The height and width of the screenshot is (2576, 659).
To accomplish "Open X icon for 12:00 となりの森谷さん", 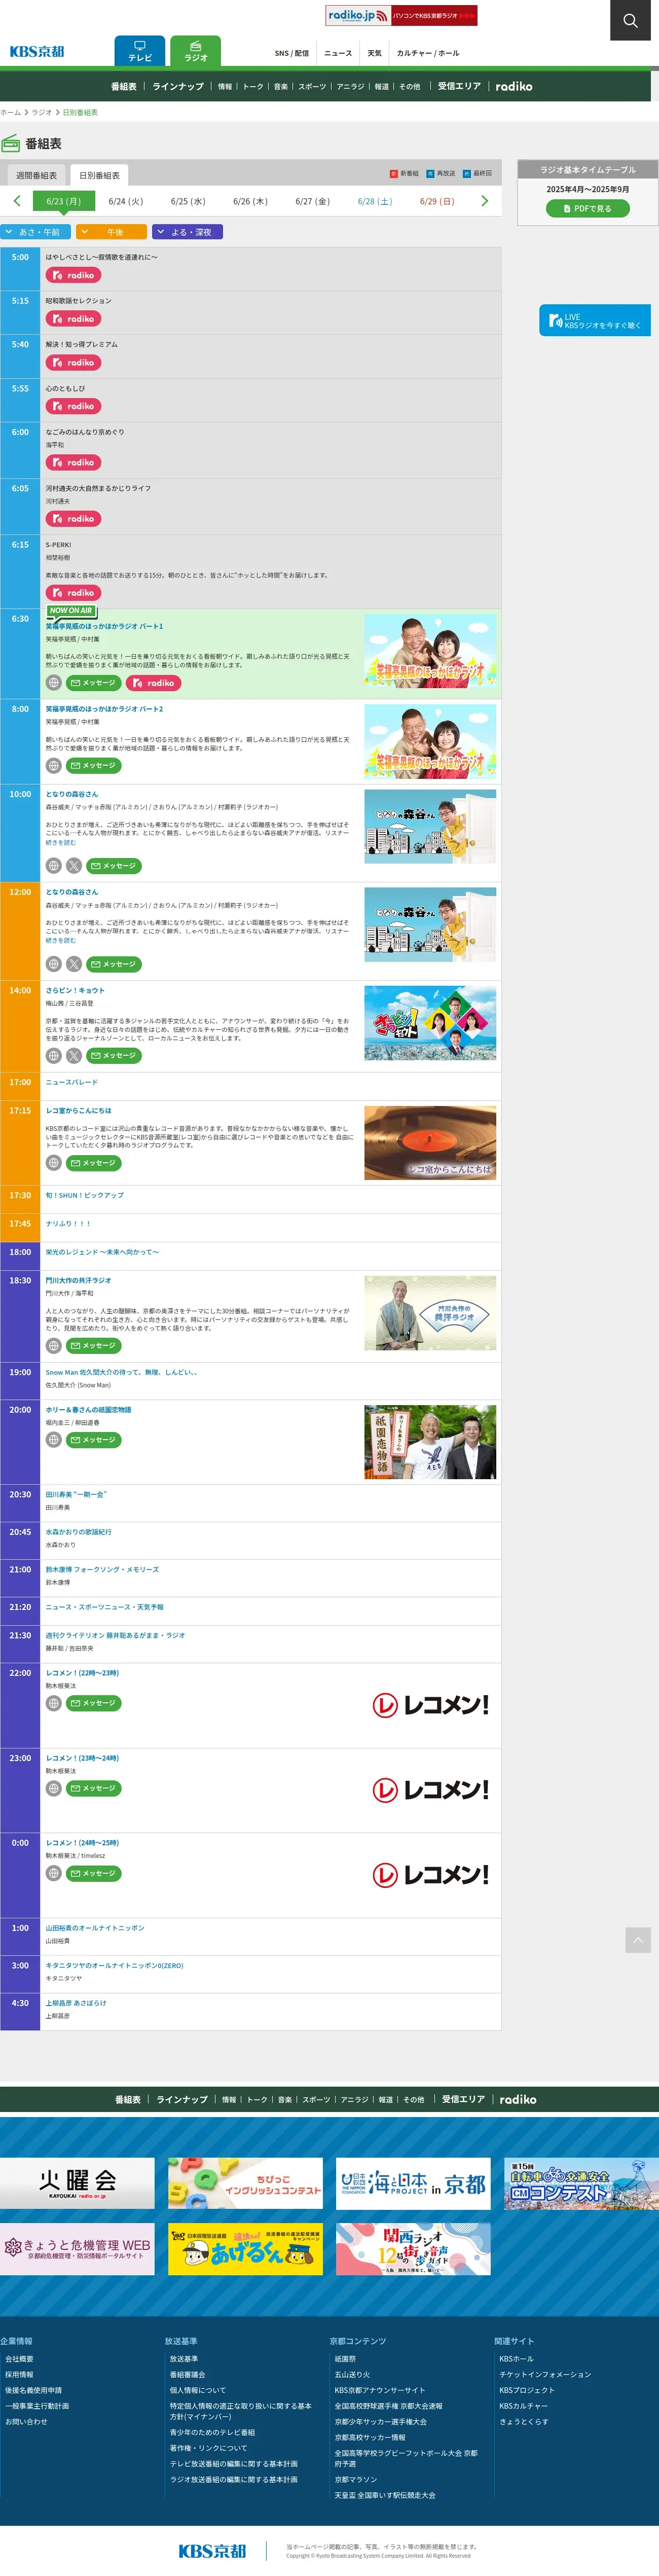I will (x=74, y=964).
